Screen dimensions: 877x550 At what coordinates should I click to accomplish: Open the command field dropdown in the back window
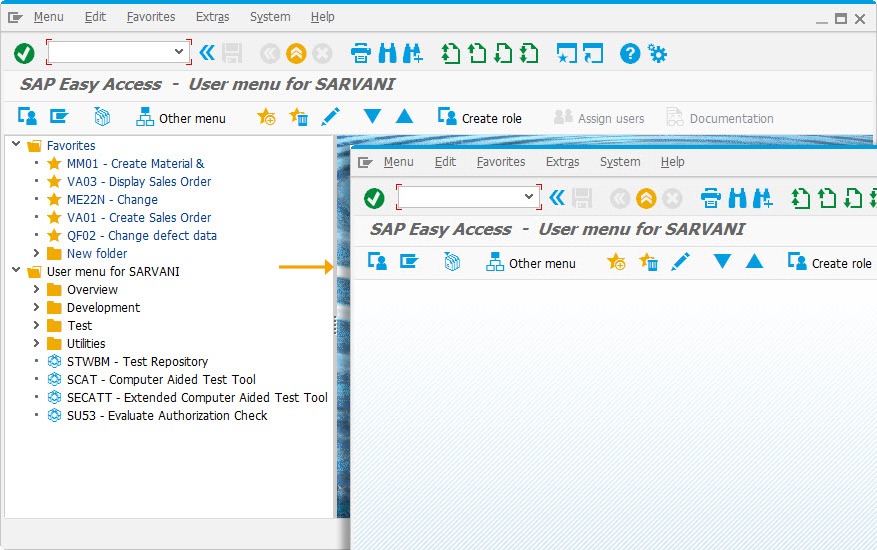coord(179,51)
